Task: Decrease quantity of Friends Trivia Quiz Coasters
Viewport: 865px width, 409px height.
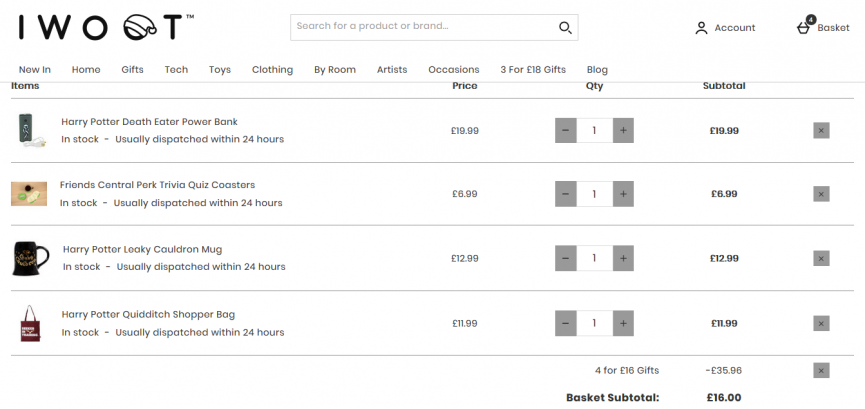Action: (x=566, y=194)
